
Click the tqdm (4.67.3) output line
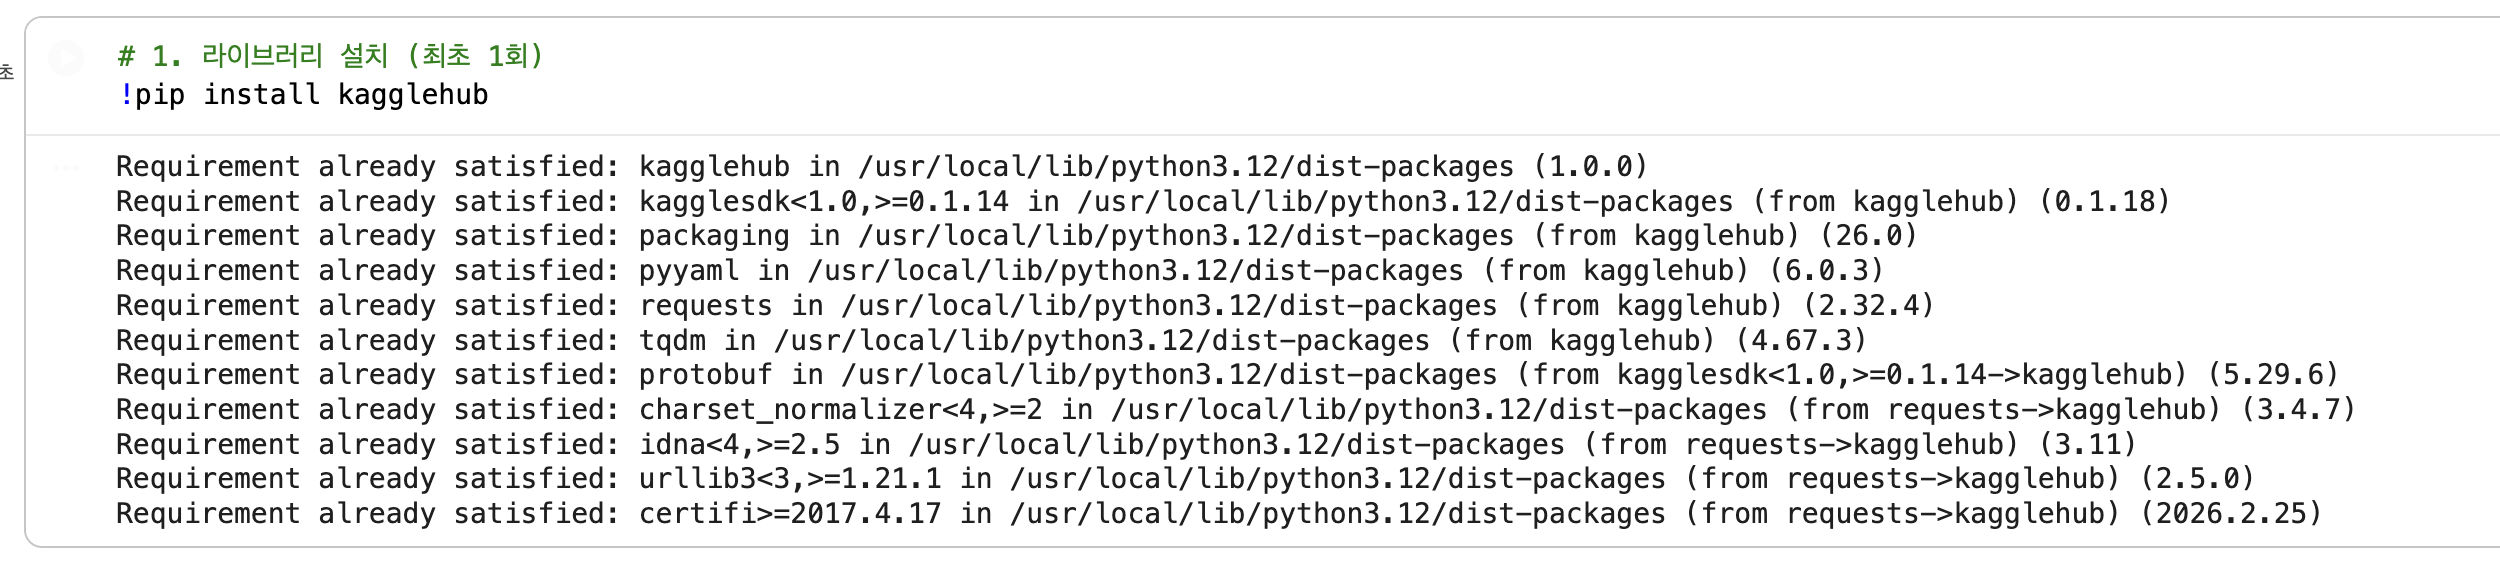pos(991,340)
